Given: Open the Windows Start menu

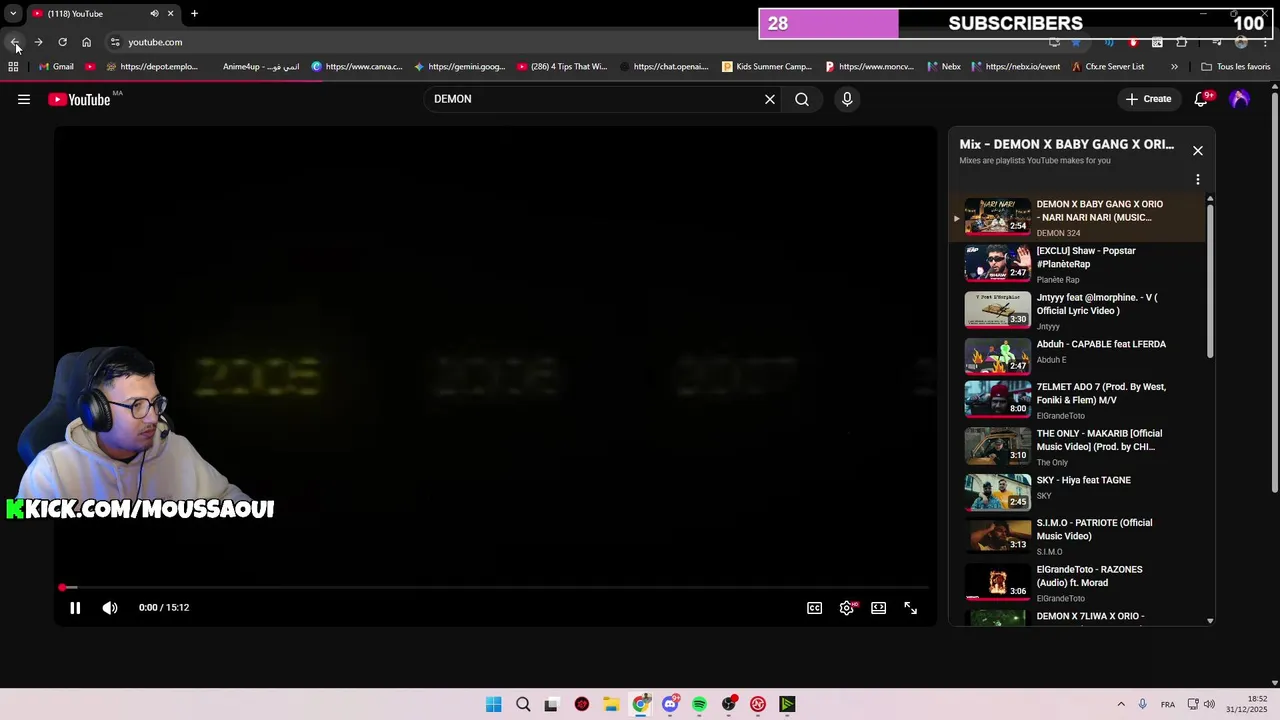Looking at the screenshot, I should [x=494, y=705].
